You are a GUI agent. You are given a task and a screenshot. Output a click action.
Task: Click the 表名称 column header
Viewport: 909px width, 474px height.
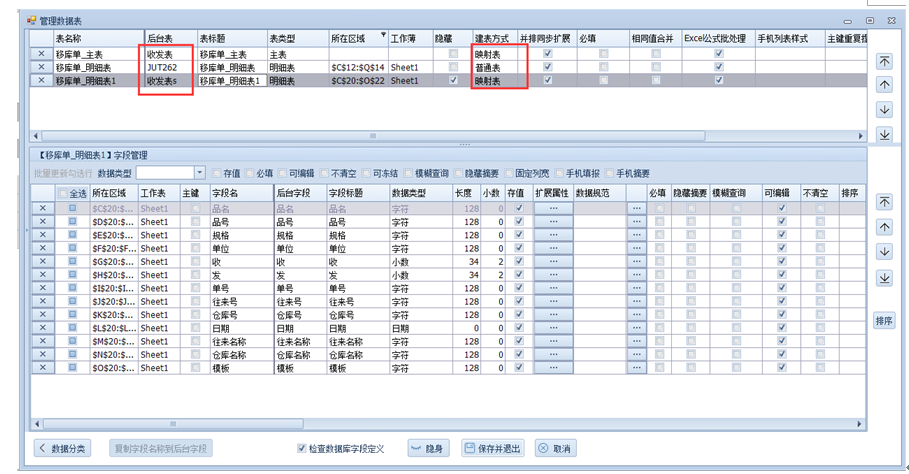point(97,38)
